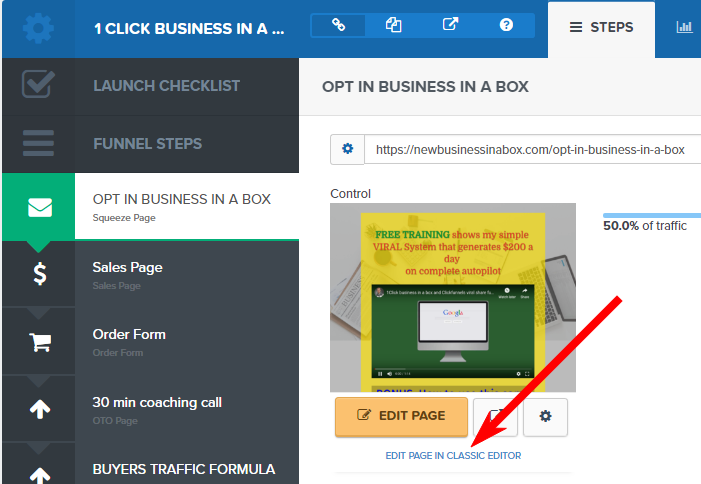Click the Funnel Steps hamburger icon

38,143
